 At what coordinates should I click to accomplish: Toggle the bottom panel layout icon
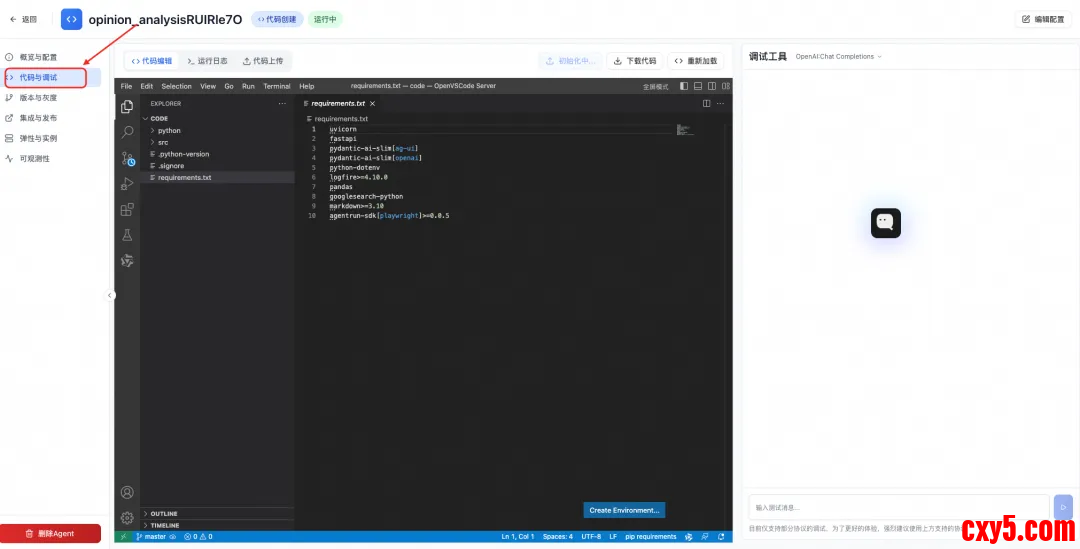tap(698, 87)
